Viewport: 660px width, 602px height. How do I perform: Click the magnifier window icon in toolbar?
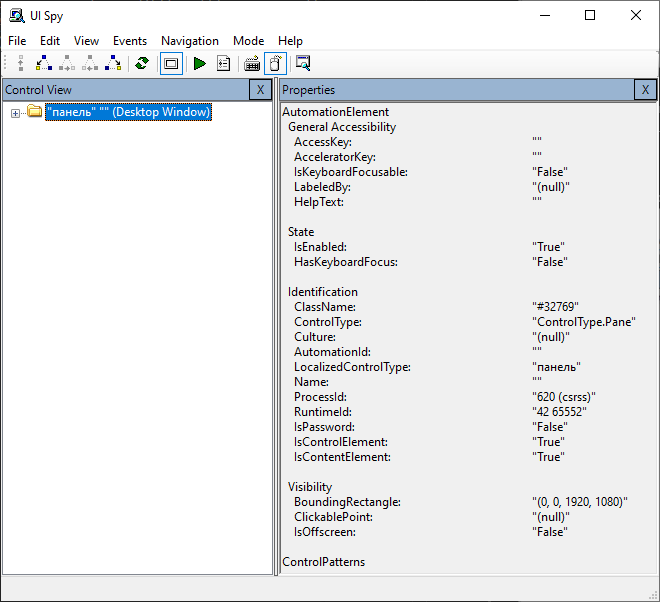pyautogui.click(x=303, y=63)
